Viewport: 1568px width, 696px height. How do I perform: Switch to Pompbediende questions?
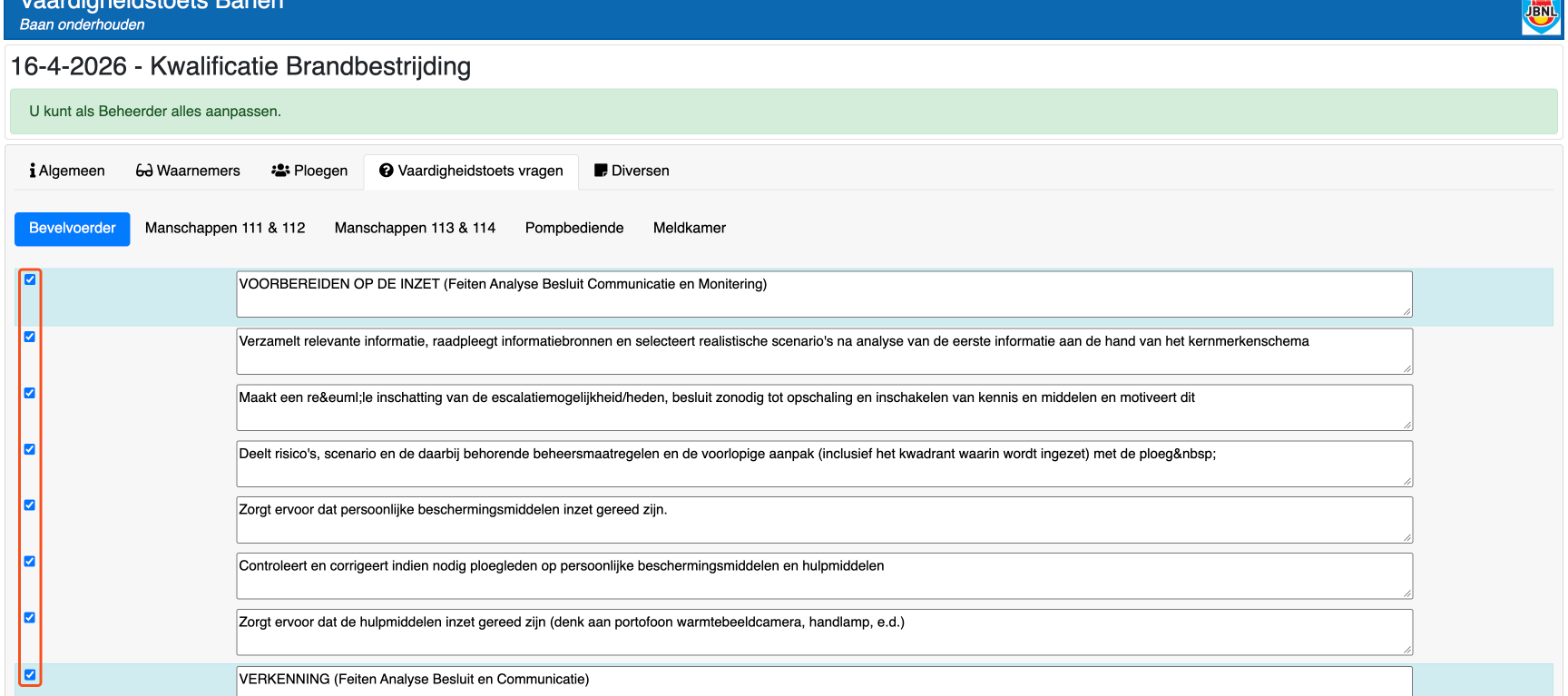(x=575, y=228)
